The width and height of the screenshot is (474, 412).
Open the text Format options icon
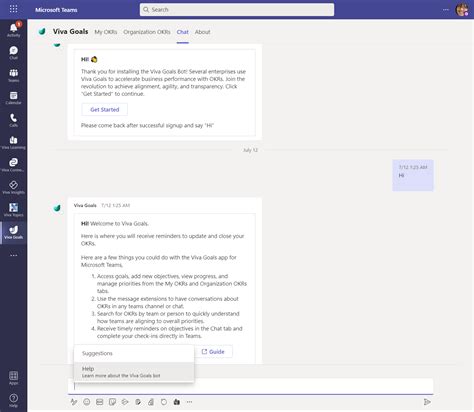tap(74, 402)
